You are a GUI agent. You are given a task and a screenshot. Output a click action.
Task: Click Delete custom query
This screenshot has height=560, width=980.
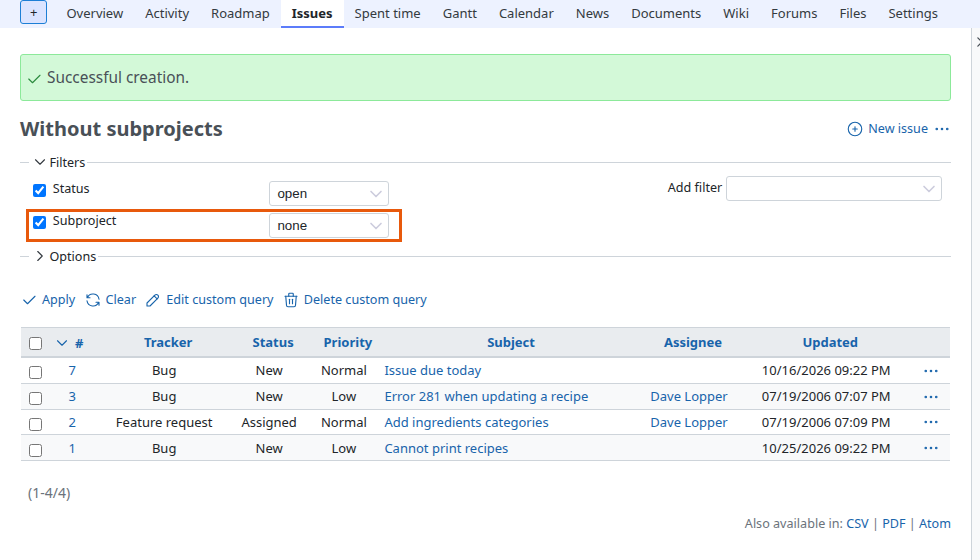[x=355, y=300]
